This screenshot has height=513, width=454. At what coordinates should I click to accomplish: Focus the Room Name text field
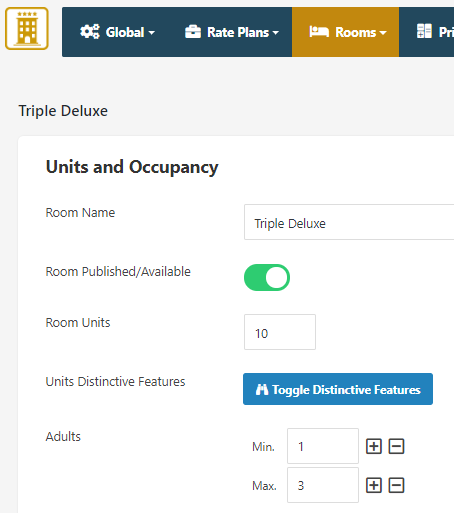click(349, 222)
